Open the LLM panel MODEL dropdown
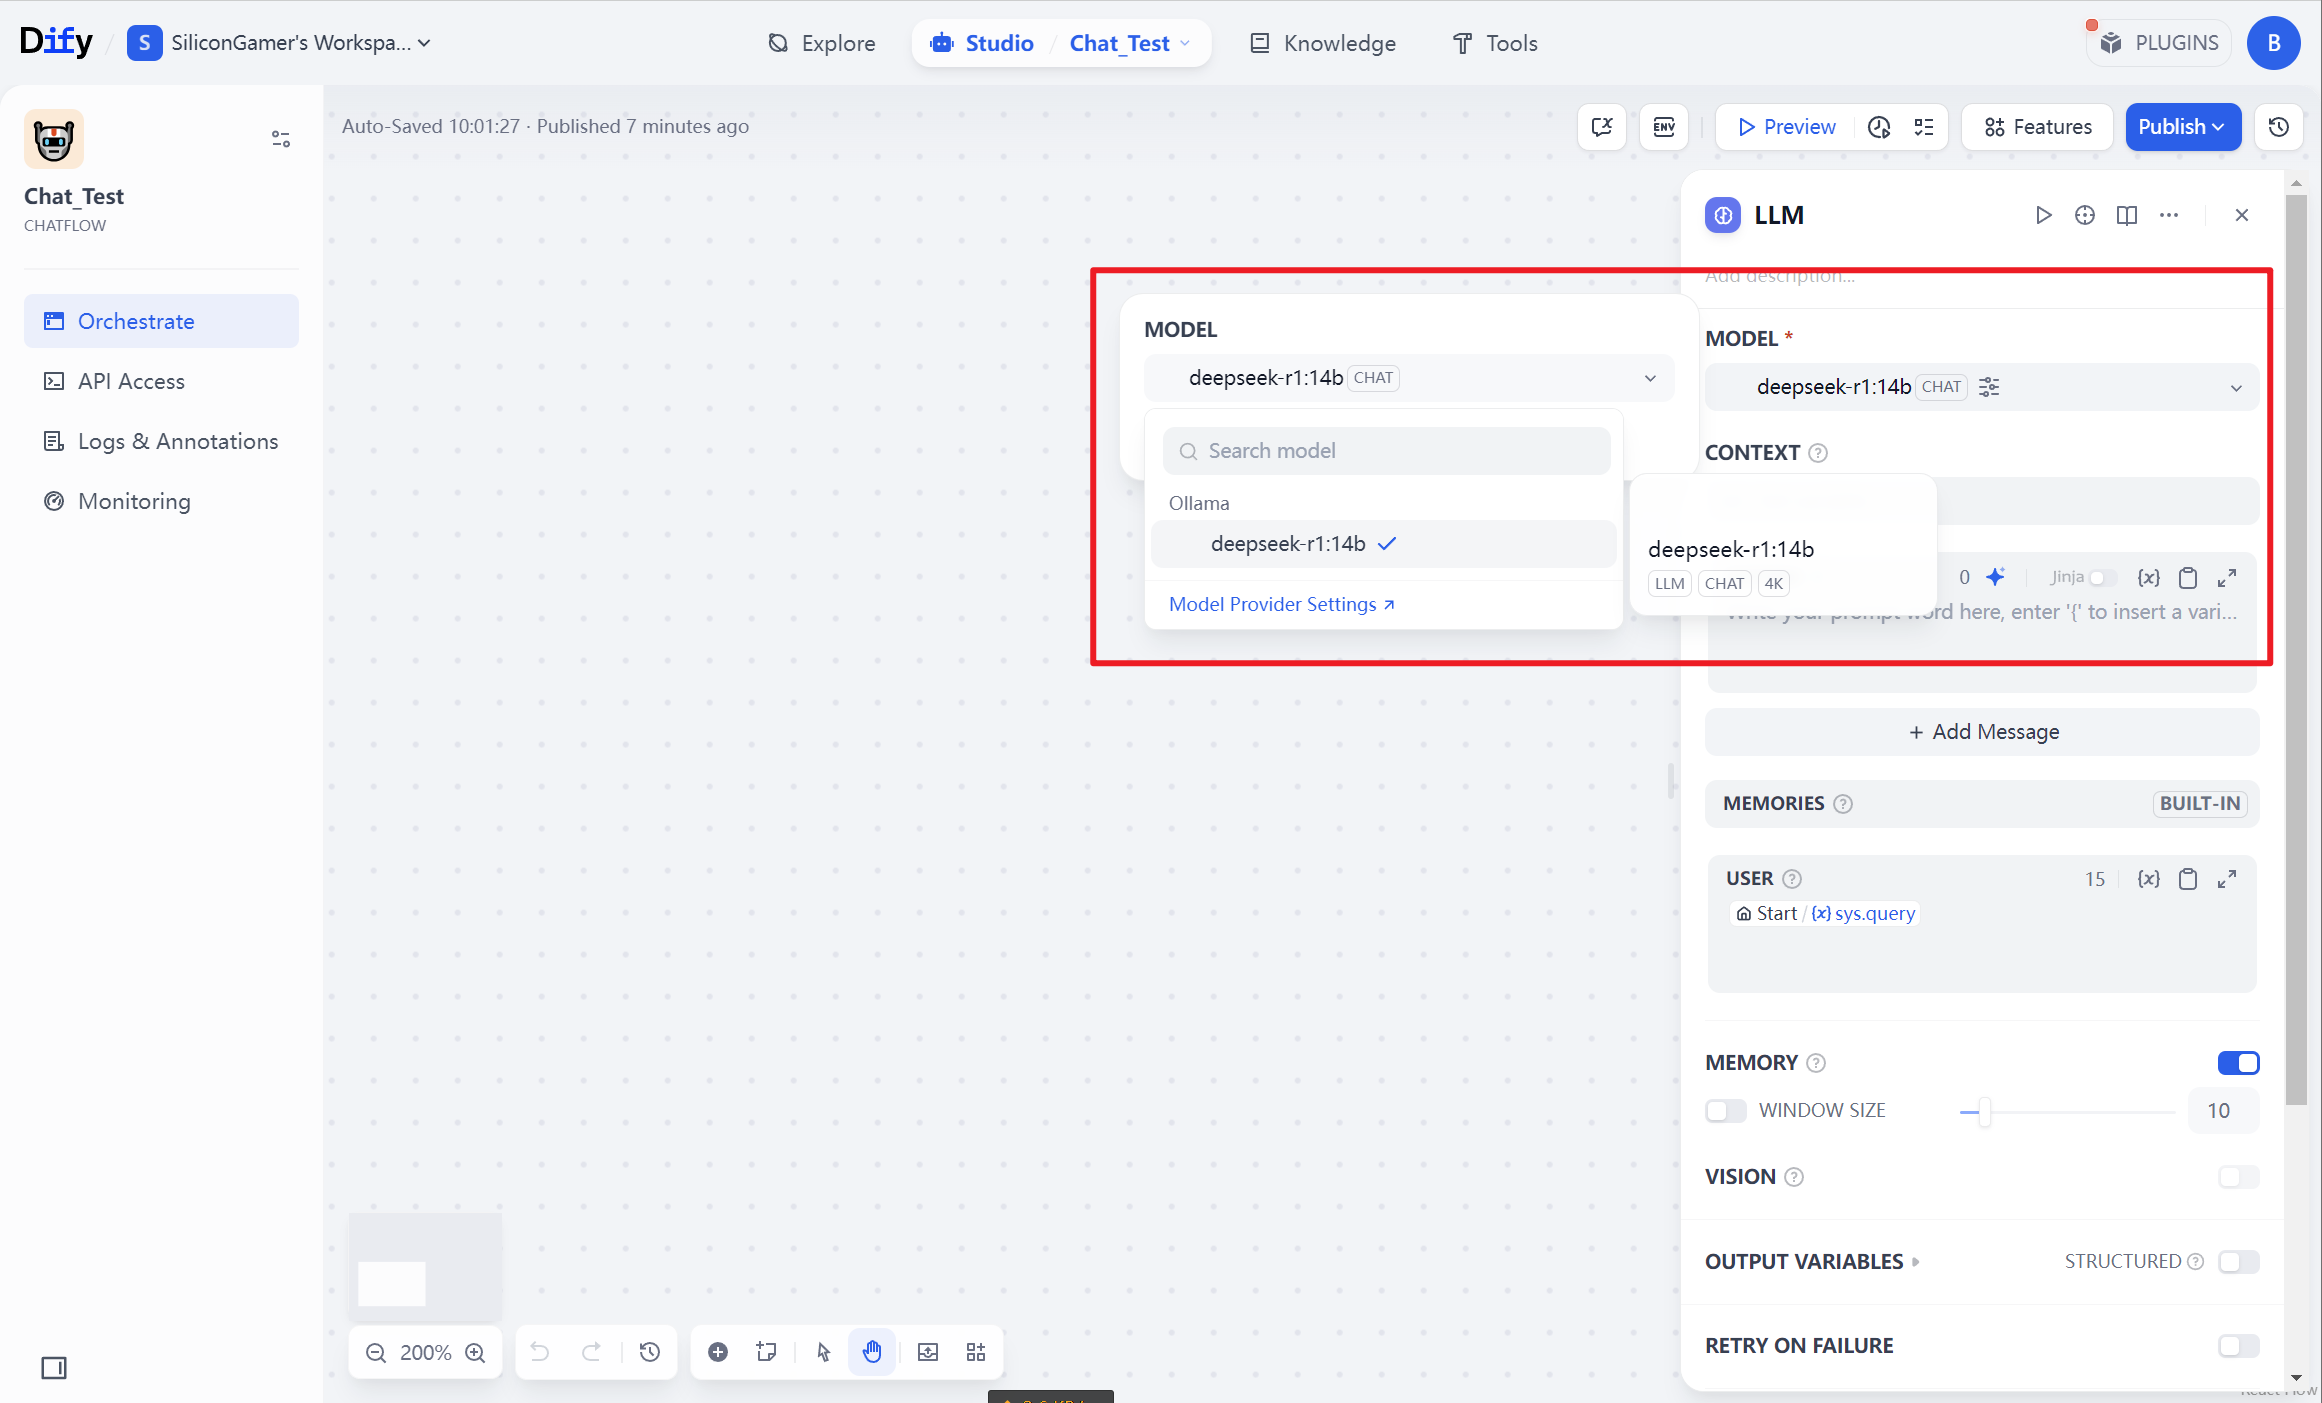This screenshot has height=1403, width=2322. coord(1982,387)
